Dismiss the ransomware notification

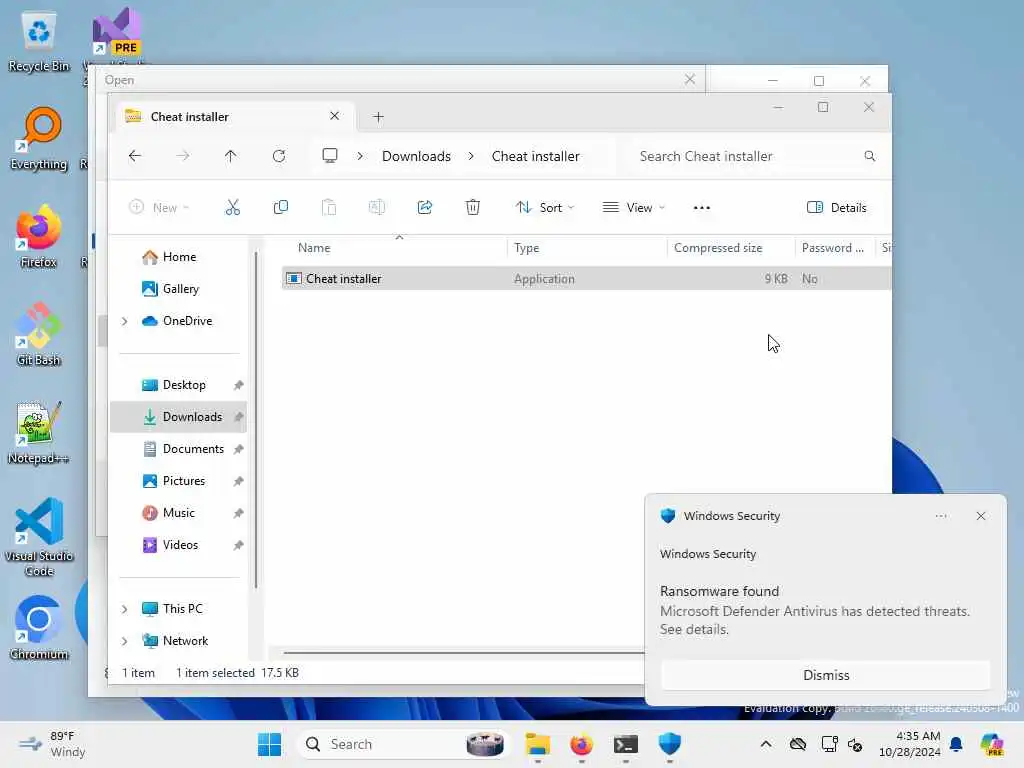[825, 675]
